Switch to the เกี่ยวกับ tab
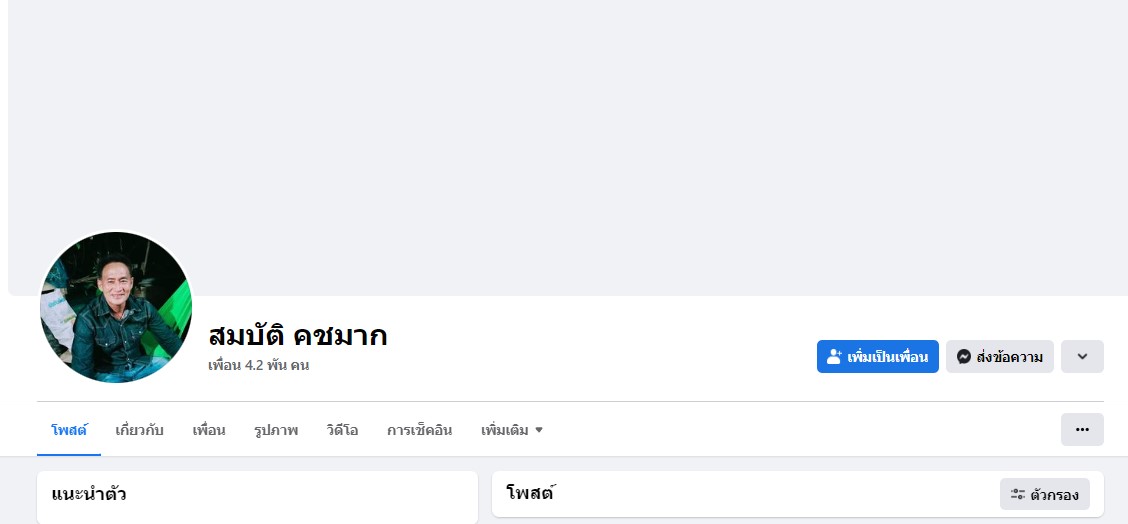The image size is (1128, 524). point(139,430)
